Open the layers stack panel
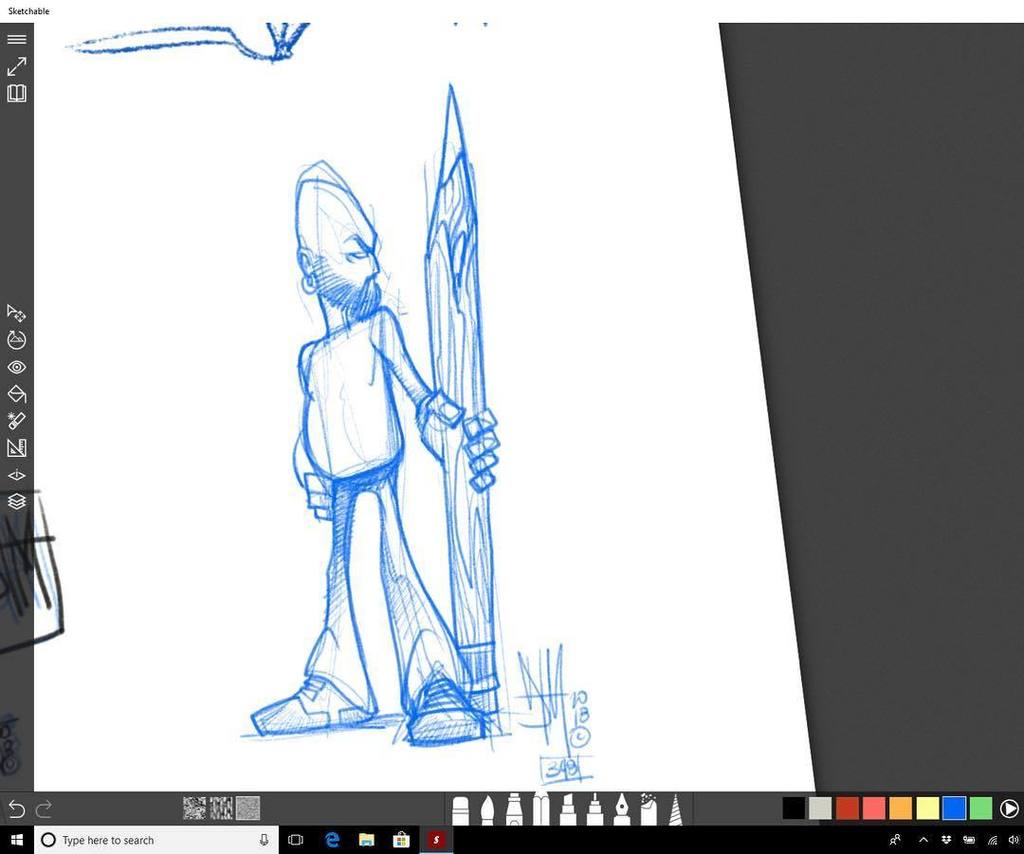 (x=16, y=501)
